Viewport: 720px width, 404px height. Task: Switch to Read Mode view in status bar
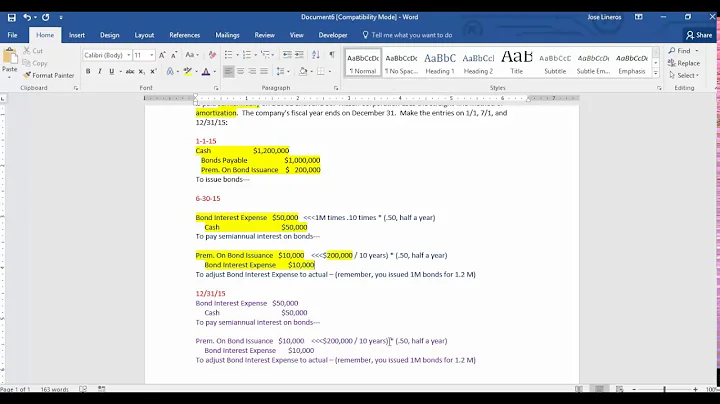[x=579, y=389]
